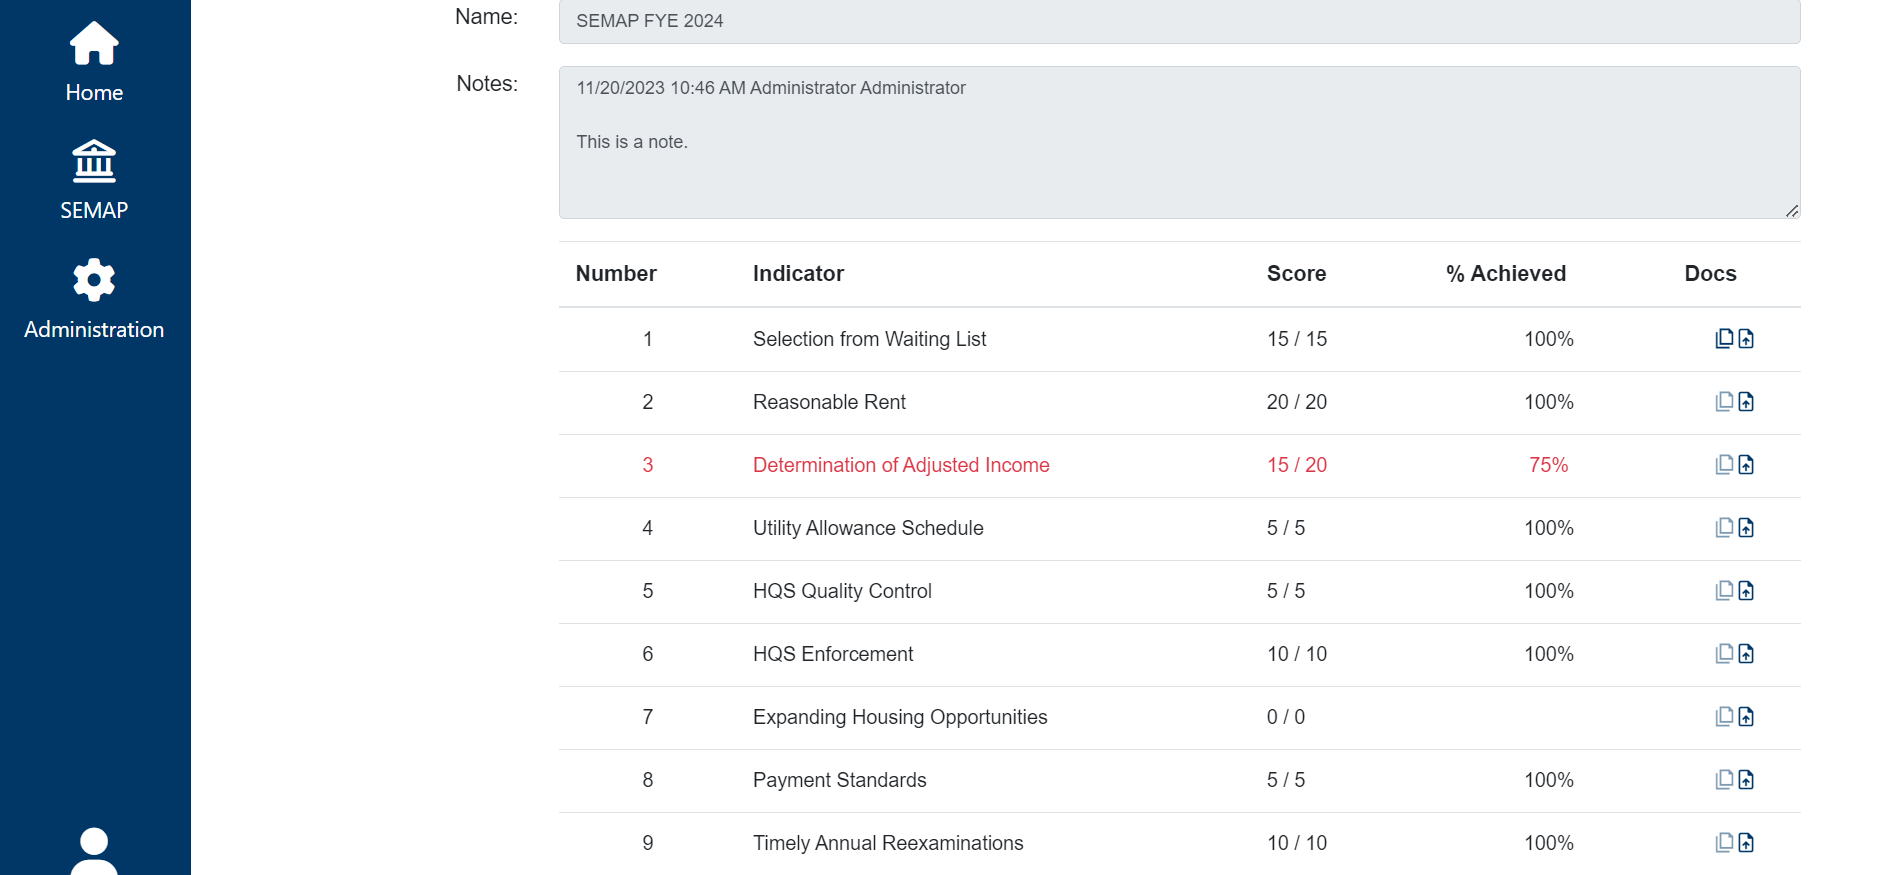Upload document for Determination of Adjusted Income
The height and width of the screenshot is (875, 1879).
tap(1746, 465)
